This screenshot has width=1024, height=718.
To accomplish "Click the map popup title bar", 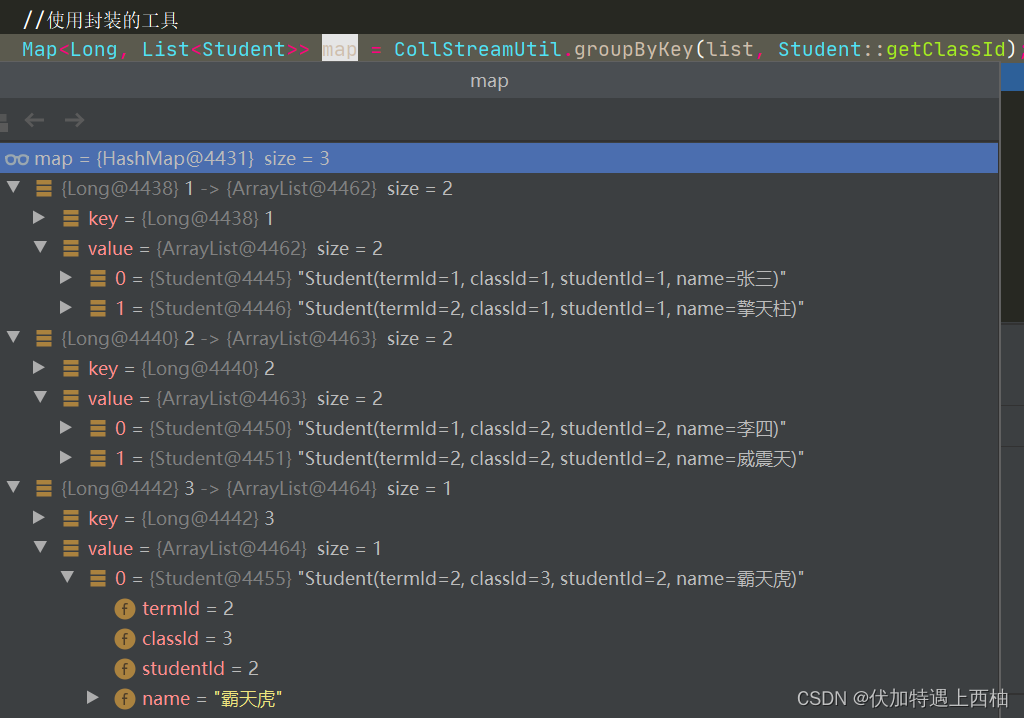I will pos(499,81).
